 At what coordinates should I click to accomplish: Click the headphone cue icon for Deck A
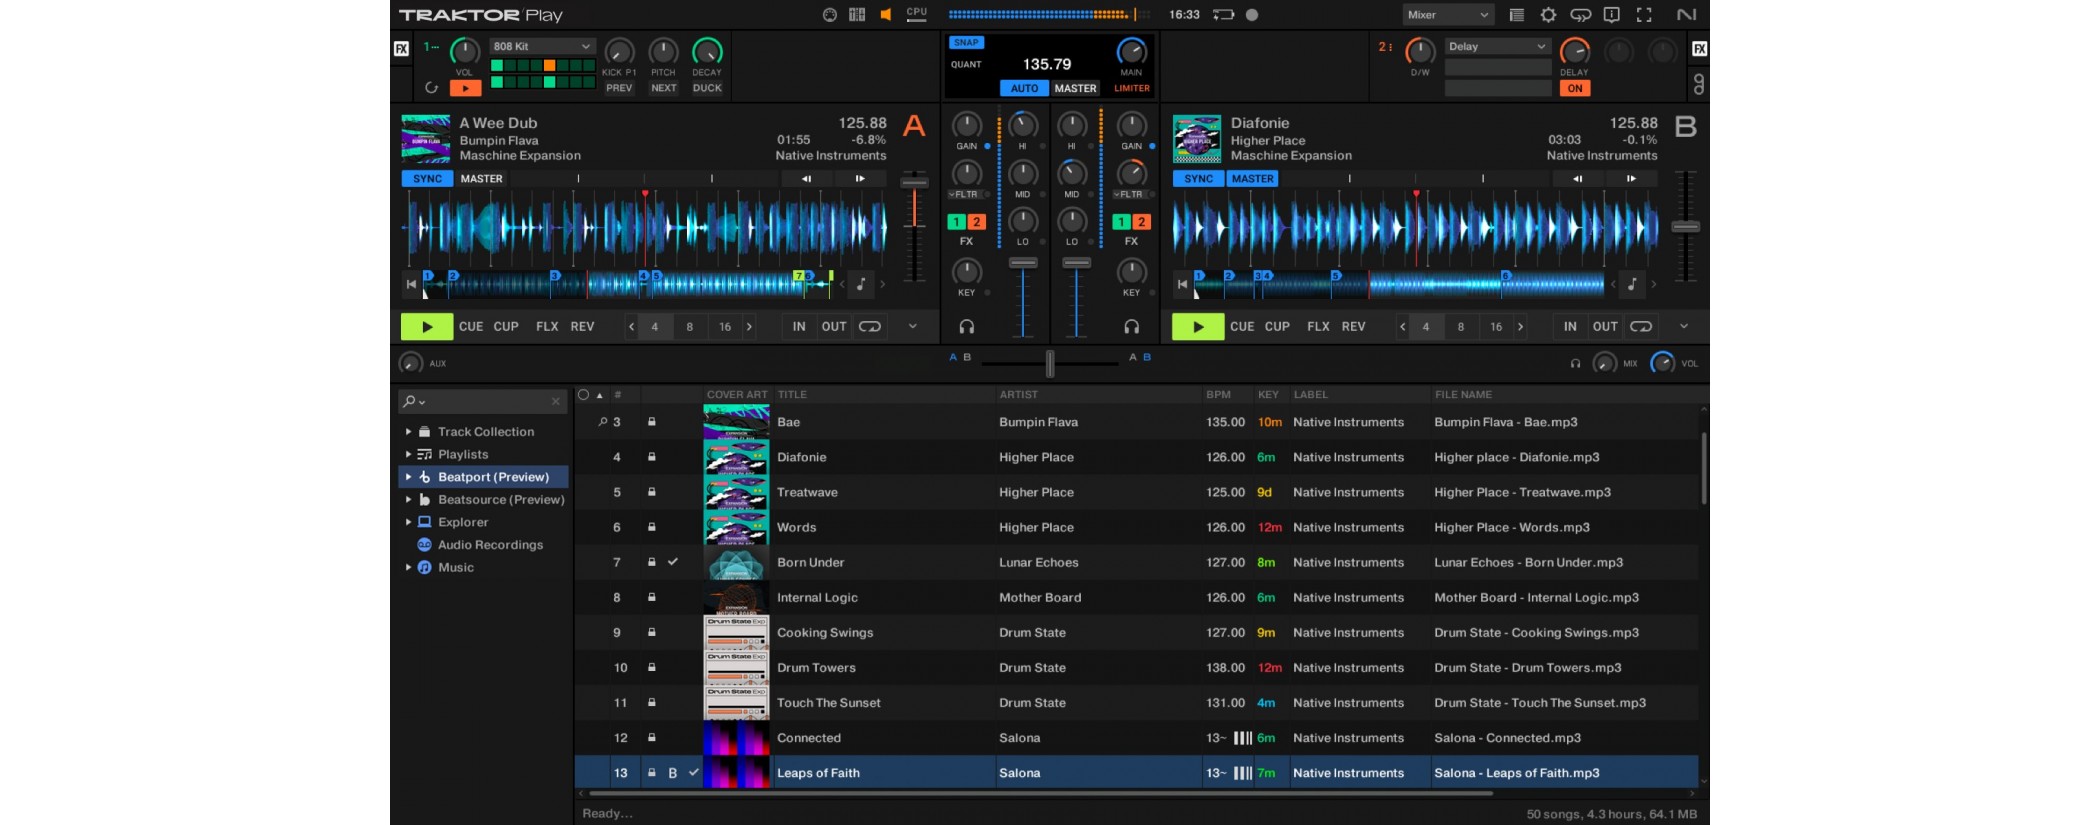[x=966, y=327]
